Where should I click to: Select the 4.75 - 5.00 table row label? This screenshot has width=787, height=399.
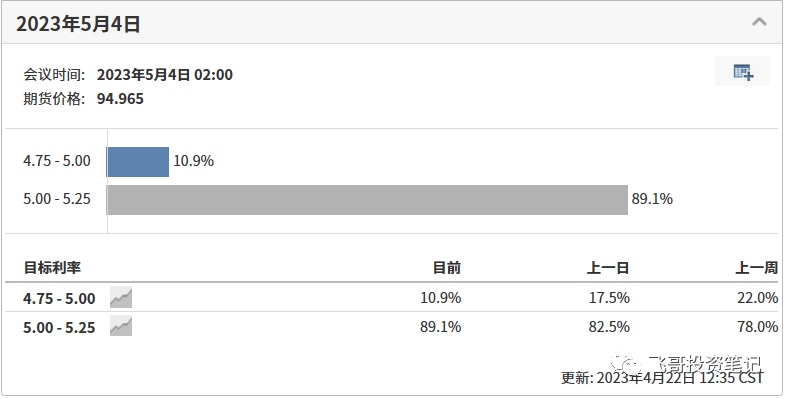(x=59, y=299)
